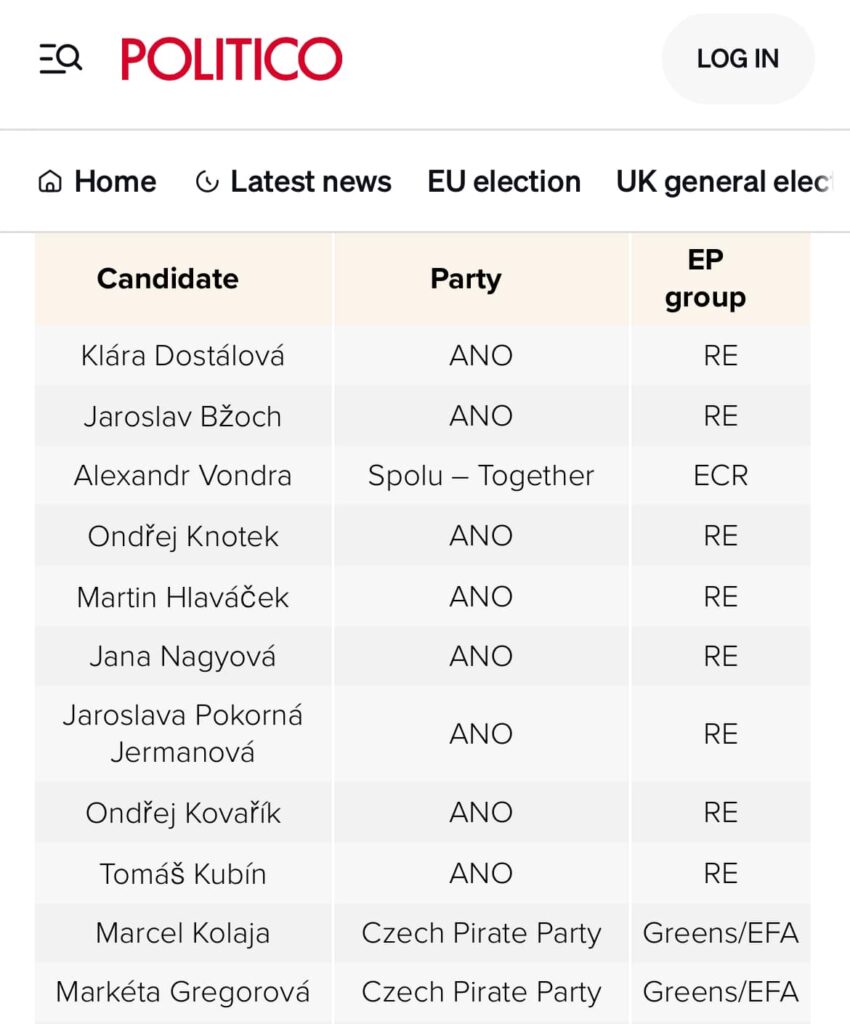Open the UK general election tab

pyautogui.click(x=725, y=182)
